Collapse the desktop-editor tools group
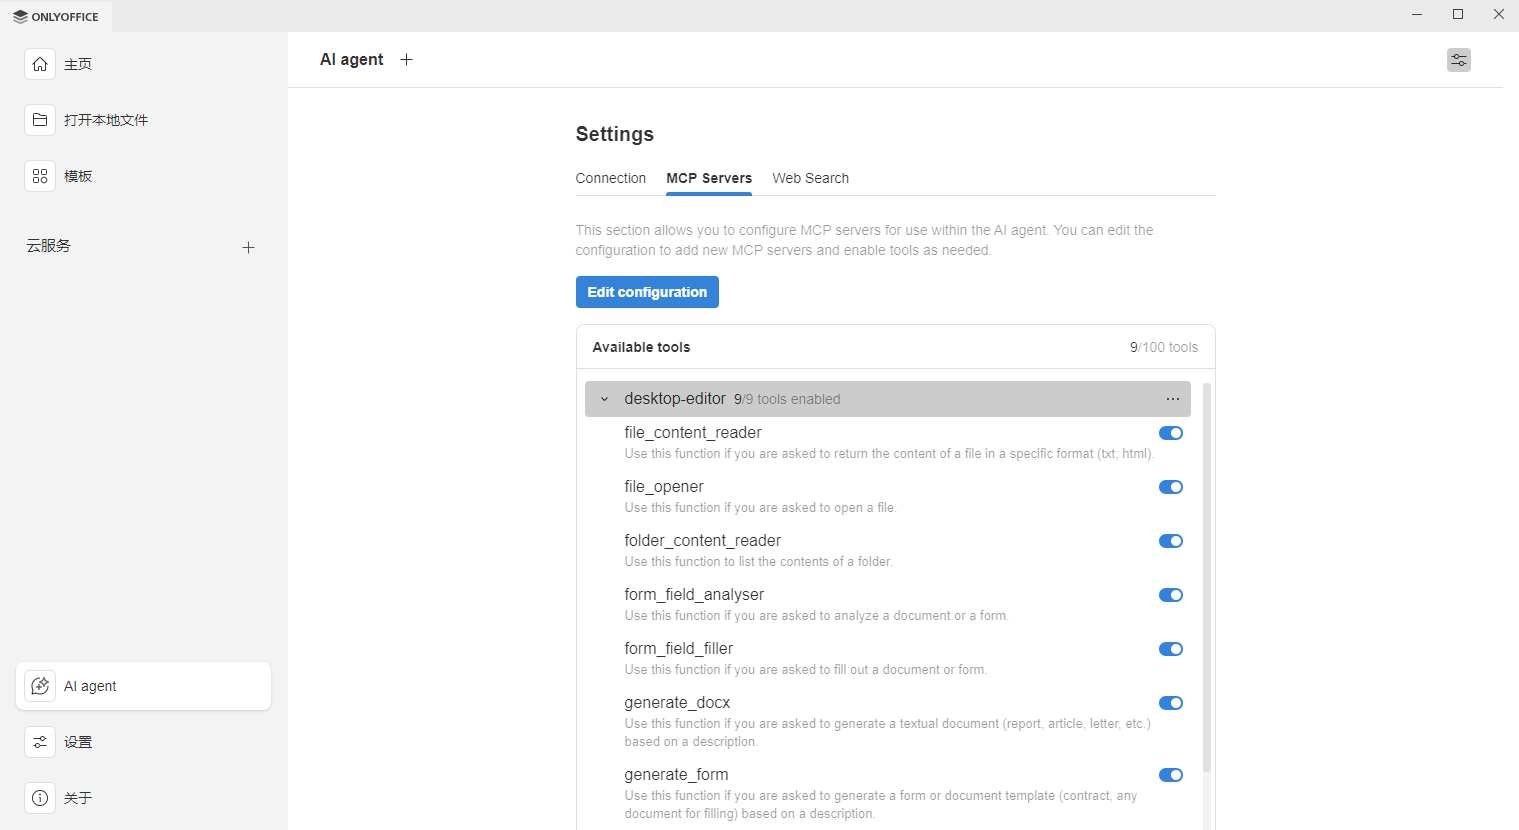This screenshot has height=830, width=1519. (x=604, y=399)
